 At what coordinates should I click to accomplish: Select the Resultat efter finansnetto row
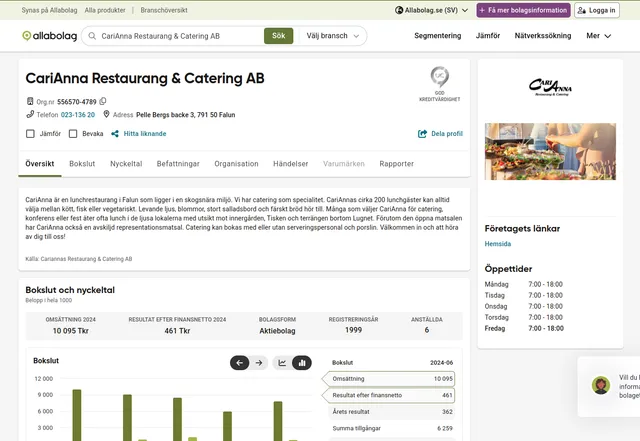391,395
